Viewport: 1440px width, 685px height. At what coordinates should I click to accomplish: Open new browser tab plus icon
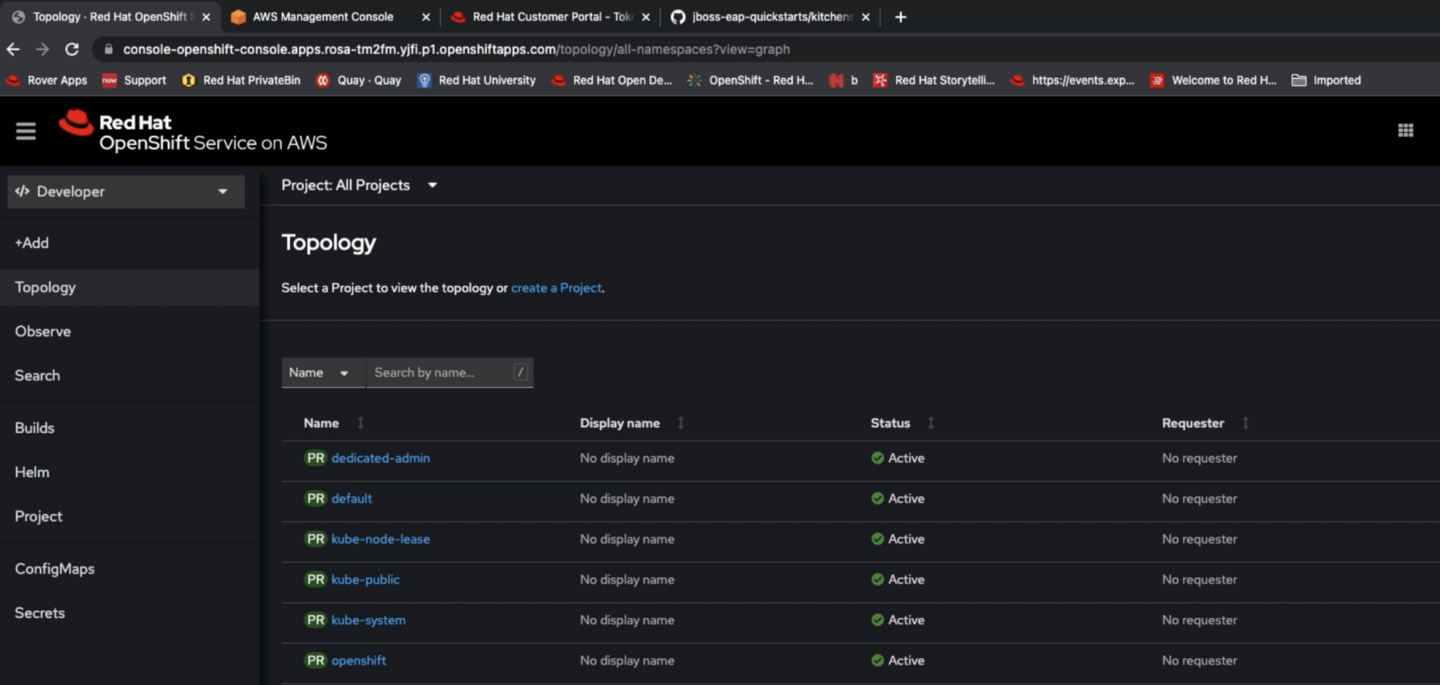[x=900, y=17]
